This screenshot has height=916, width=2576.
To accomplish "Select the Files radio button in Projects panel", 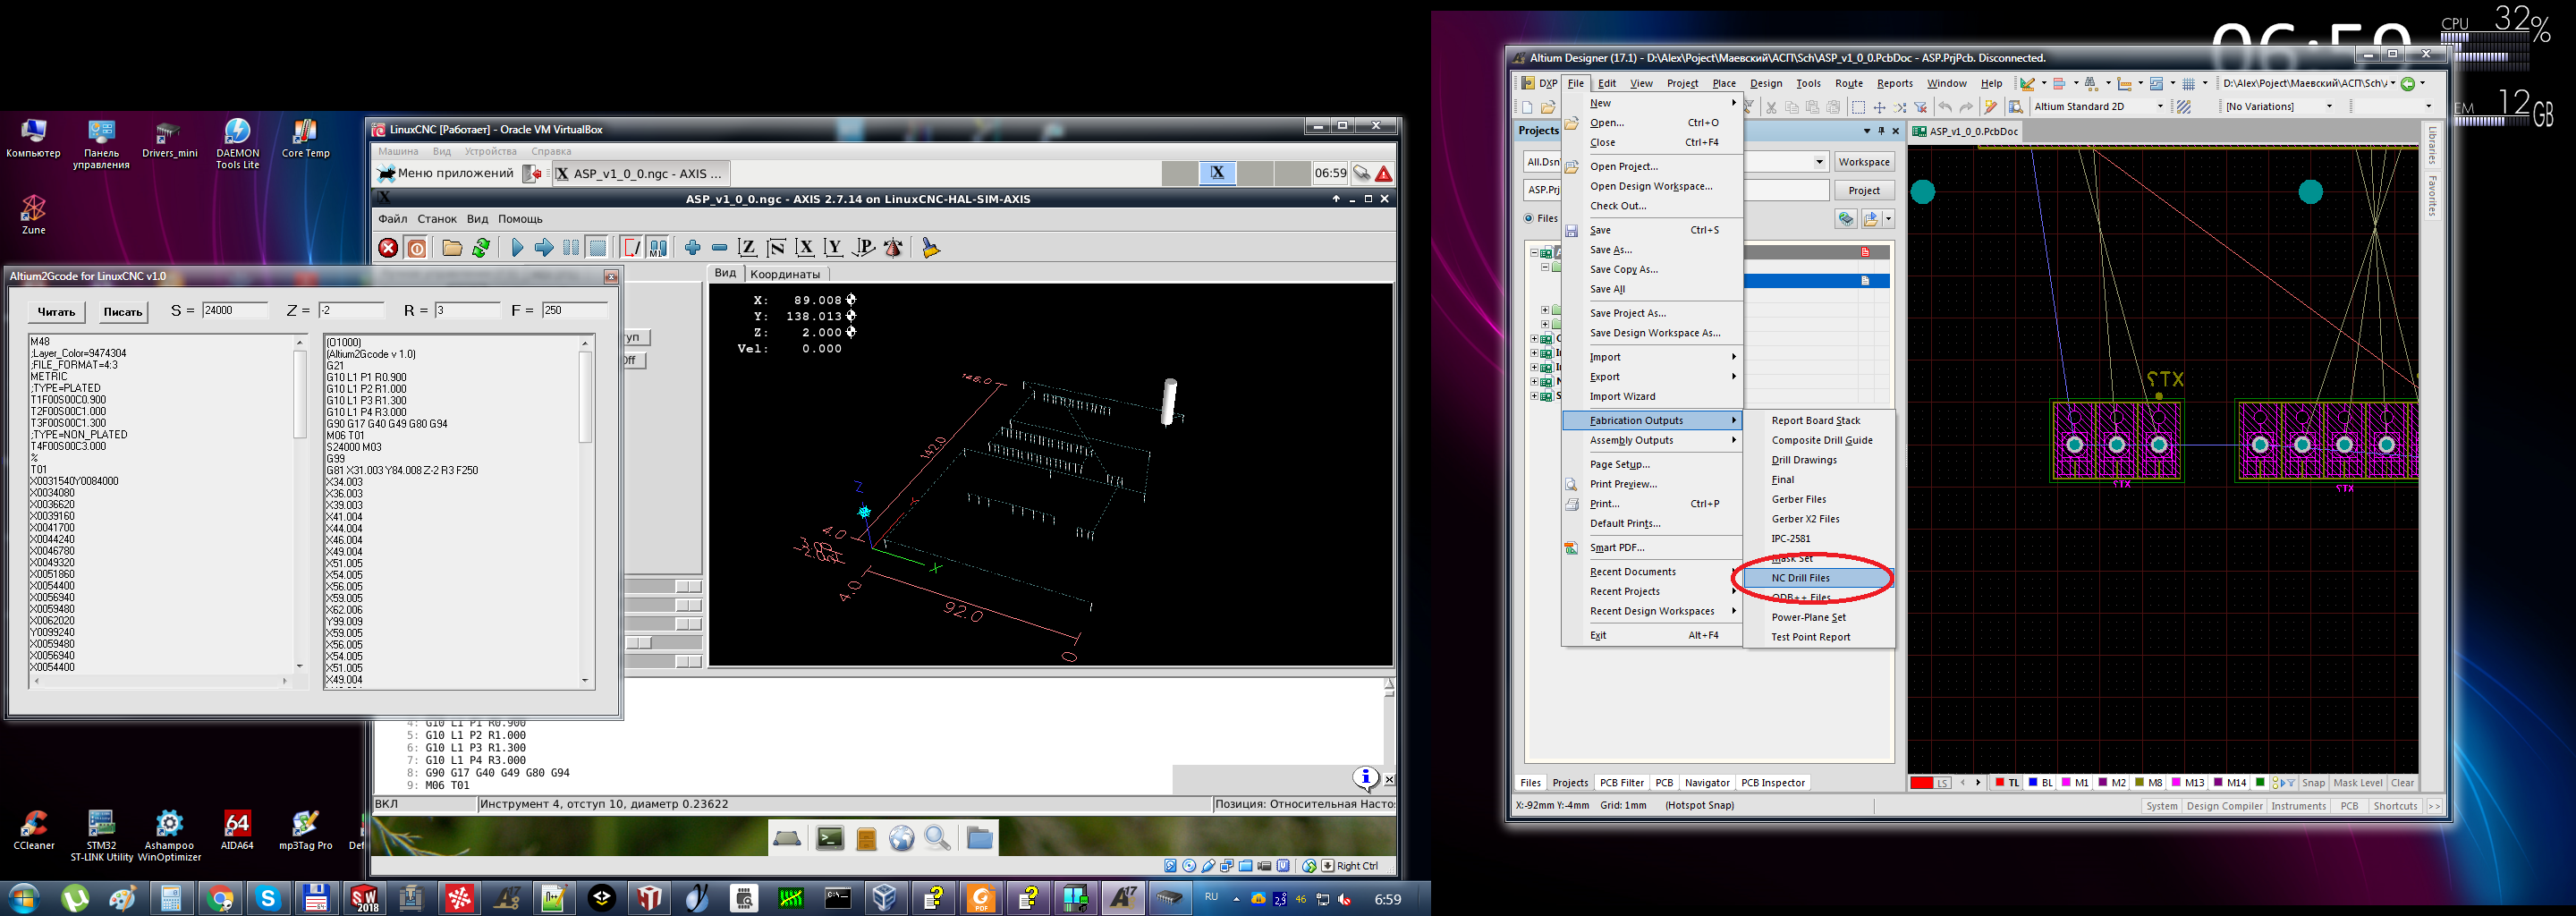I will coord(1529,219).
